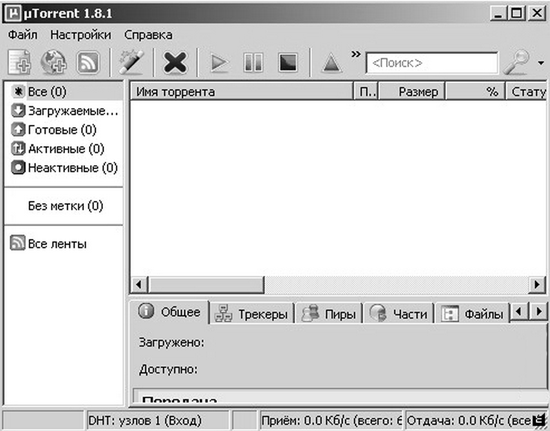The image size is (550, 431).
Task: Click the horizontal scrollbar thumb
Action: pos(206,284)
